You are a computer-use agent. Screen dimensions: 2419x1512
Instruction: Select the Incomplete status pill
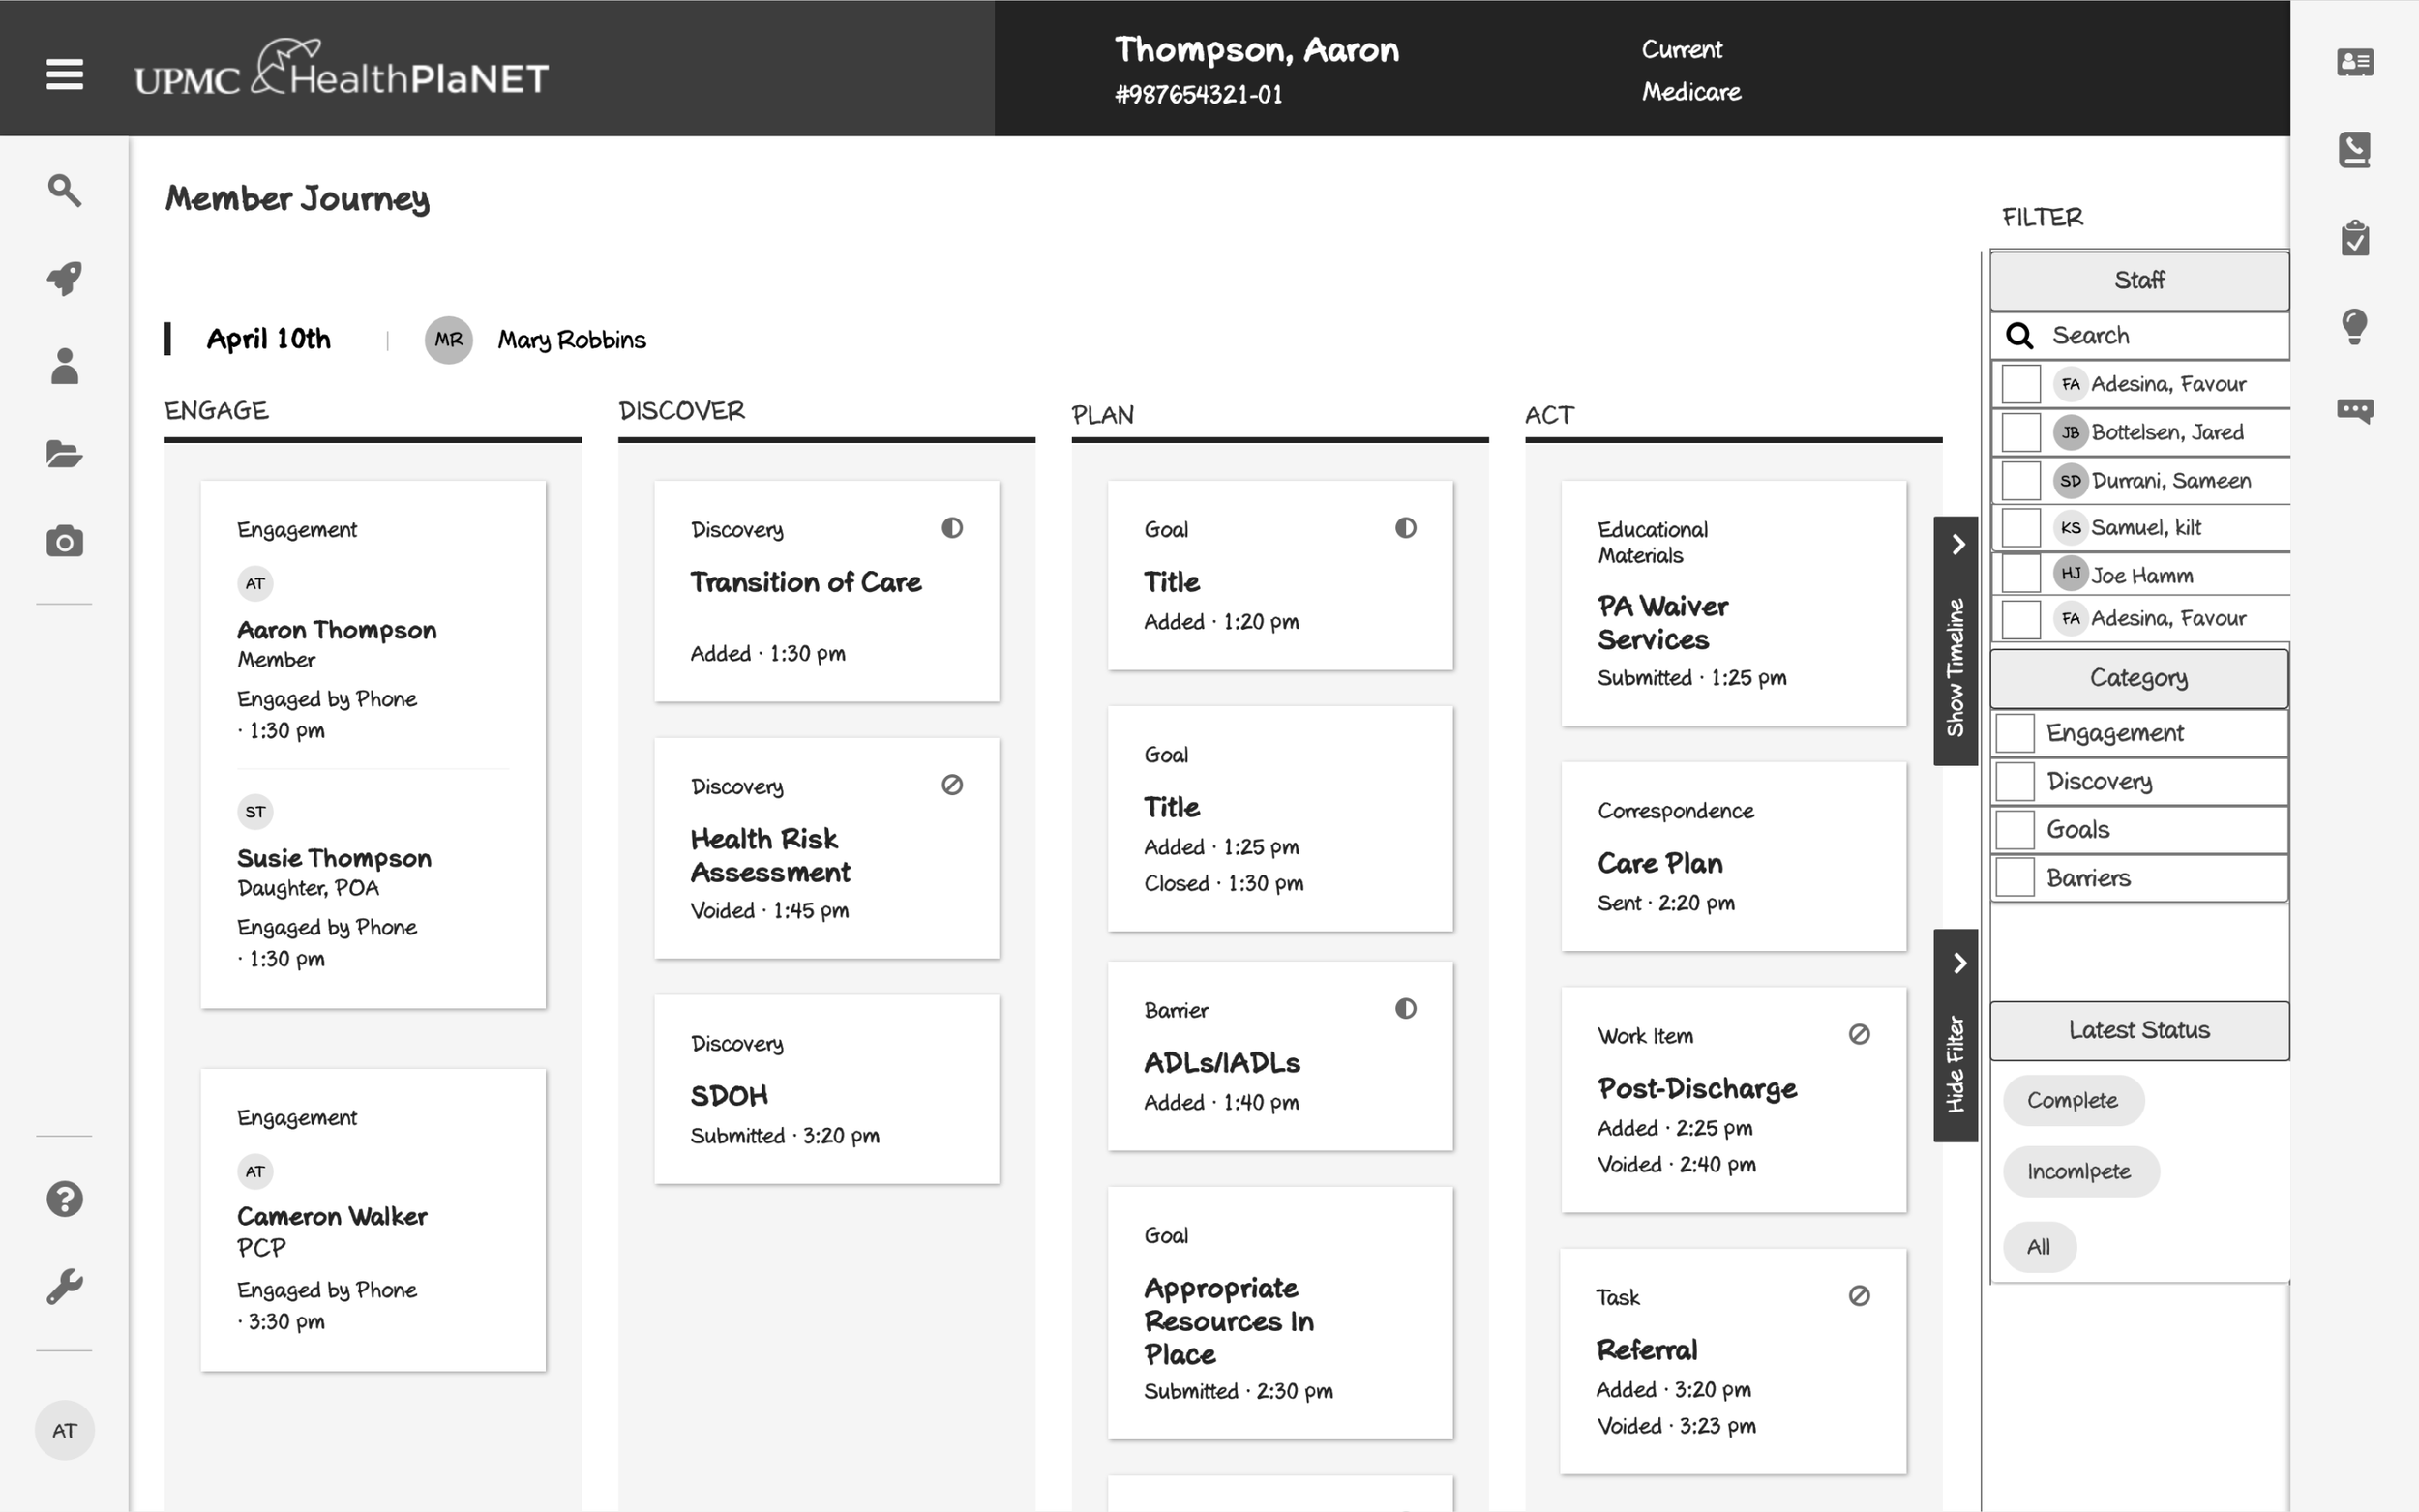click(2079, 1171)
